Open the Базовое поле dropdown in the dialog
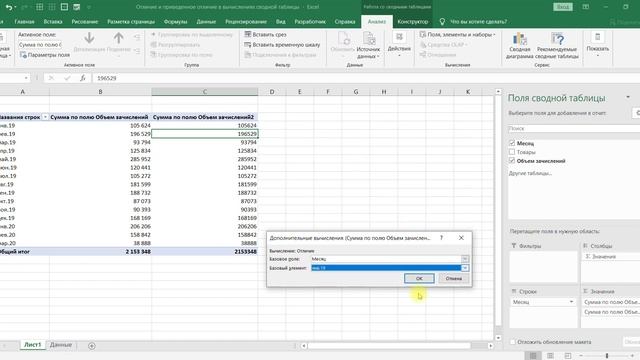The height and width of the screenshot is (360, 640). pos(465,259)
